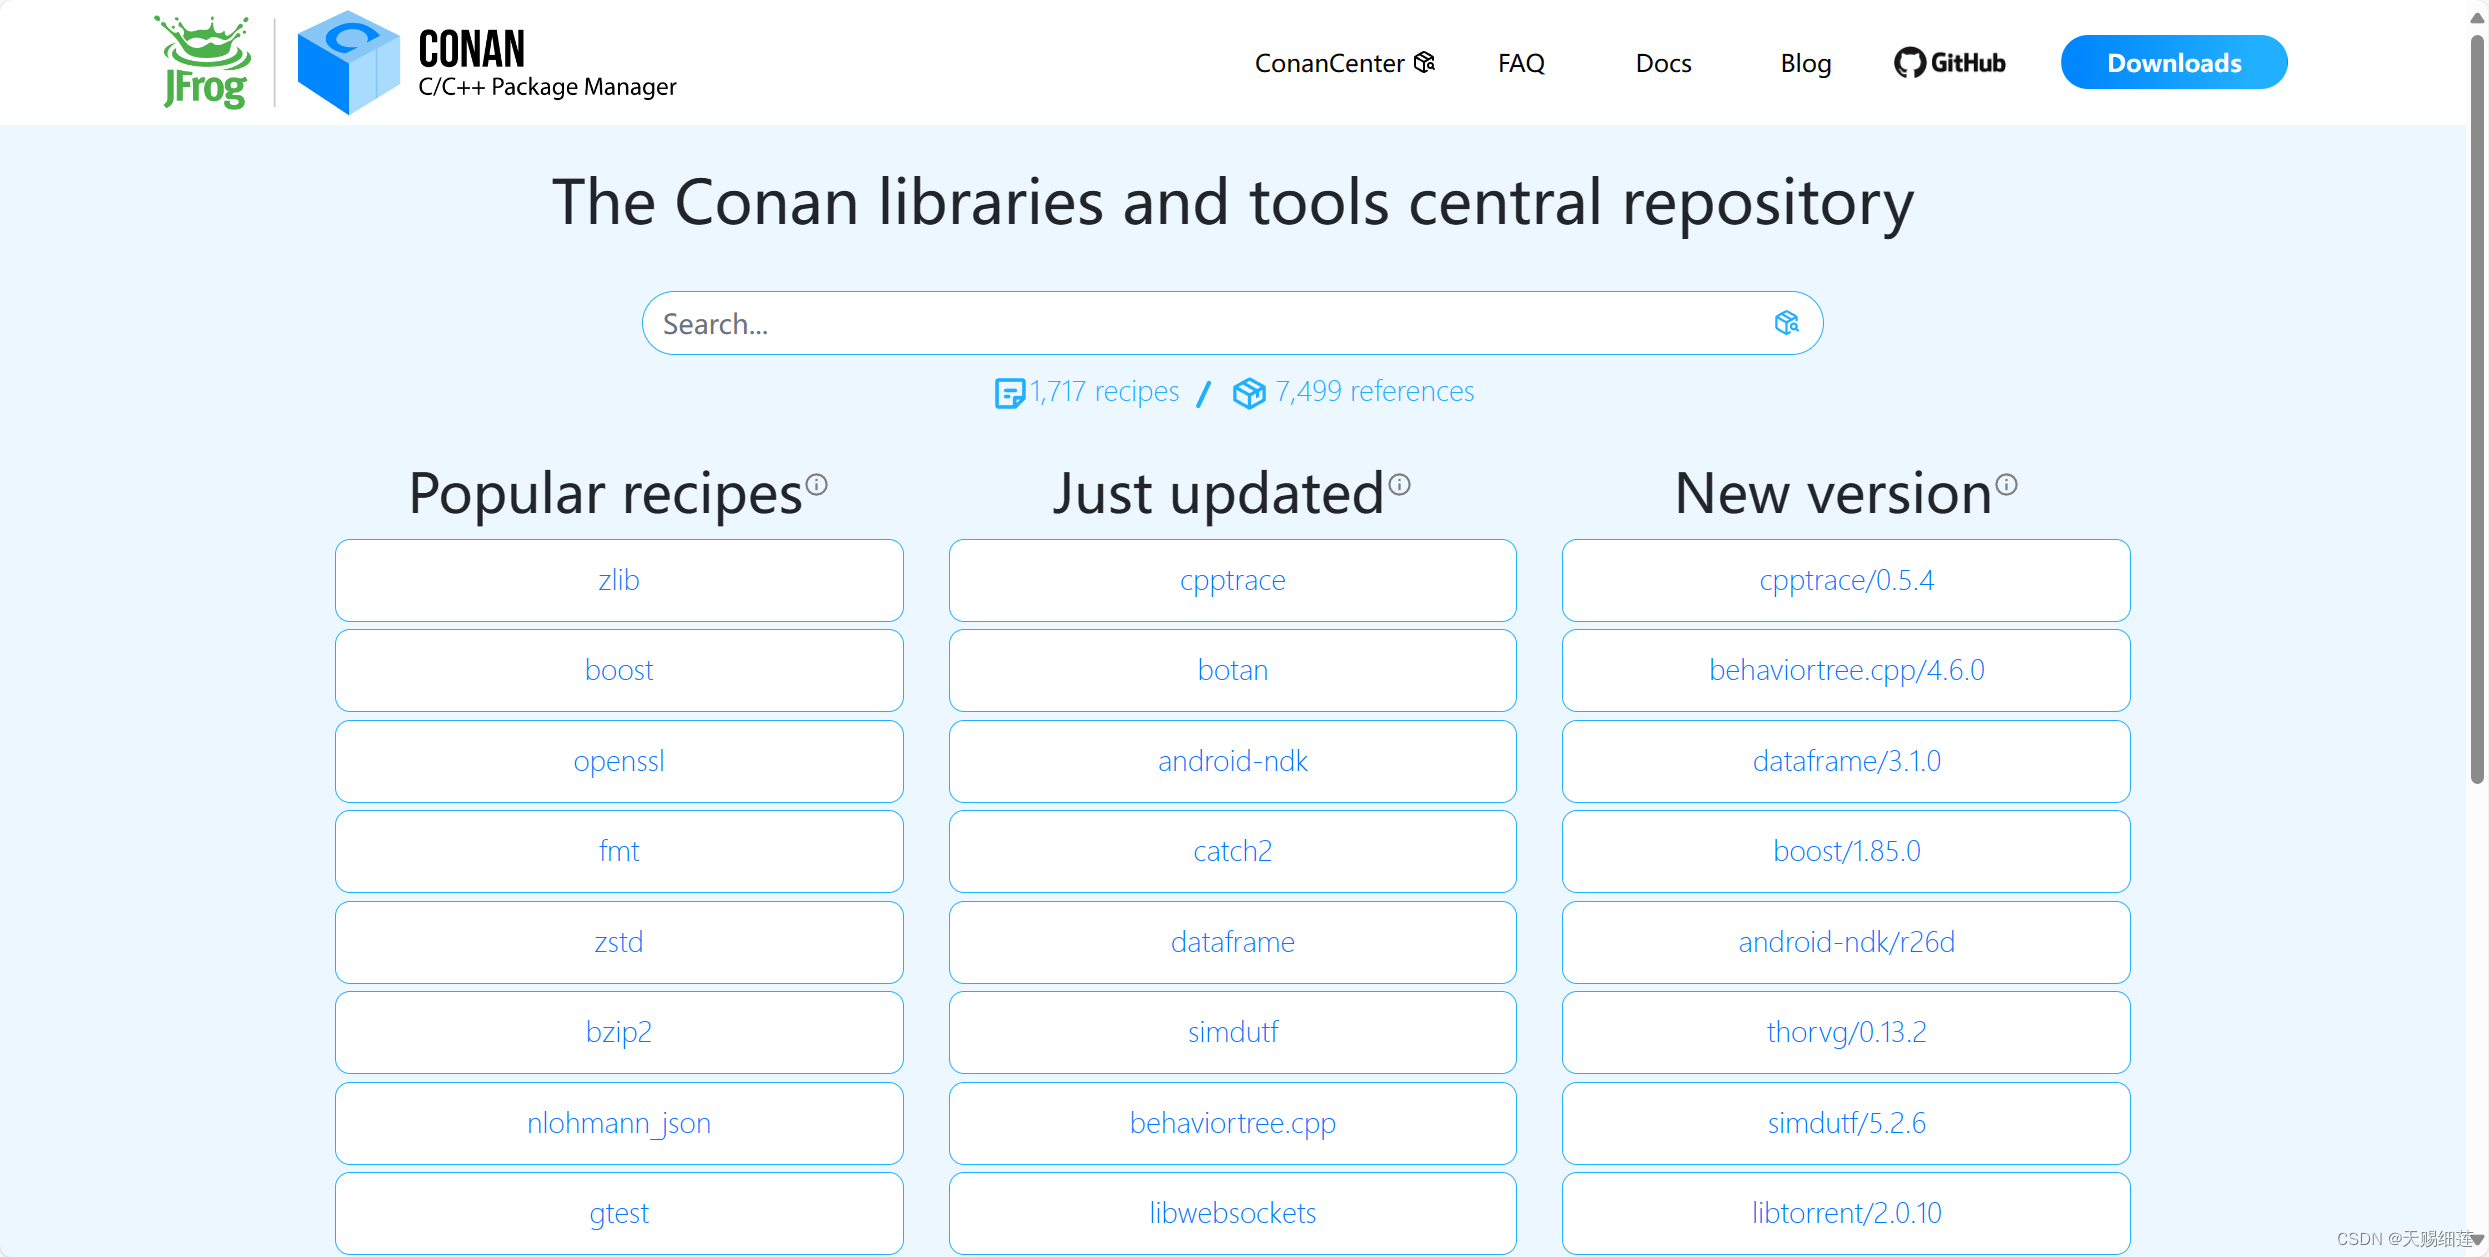Image resolution: width=2489 pixels, height=1257 pixels.
Task: Focus the Search input field
Action: 1200,323
